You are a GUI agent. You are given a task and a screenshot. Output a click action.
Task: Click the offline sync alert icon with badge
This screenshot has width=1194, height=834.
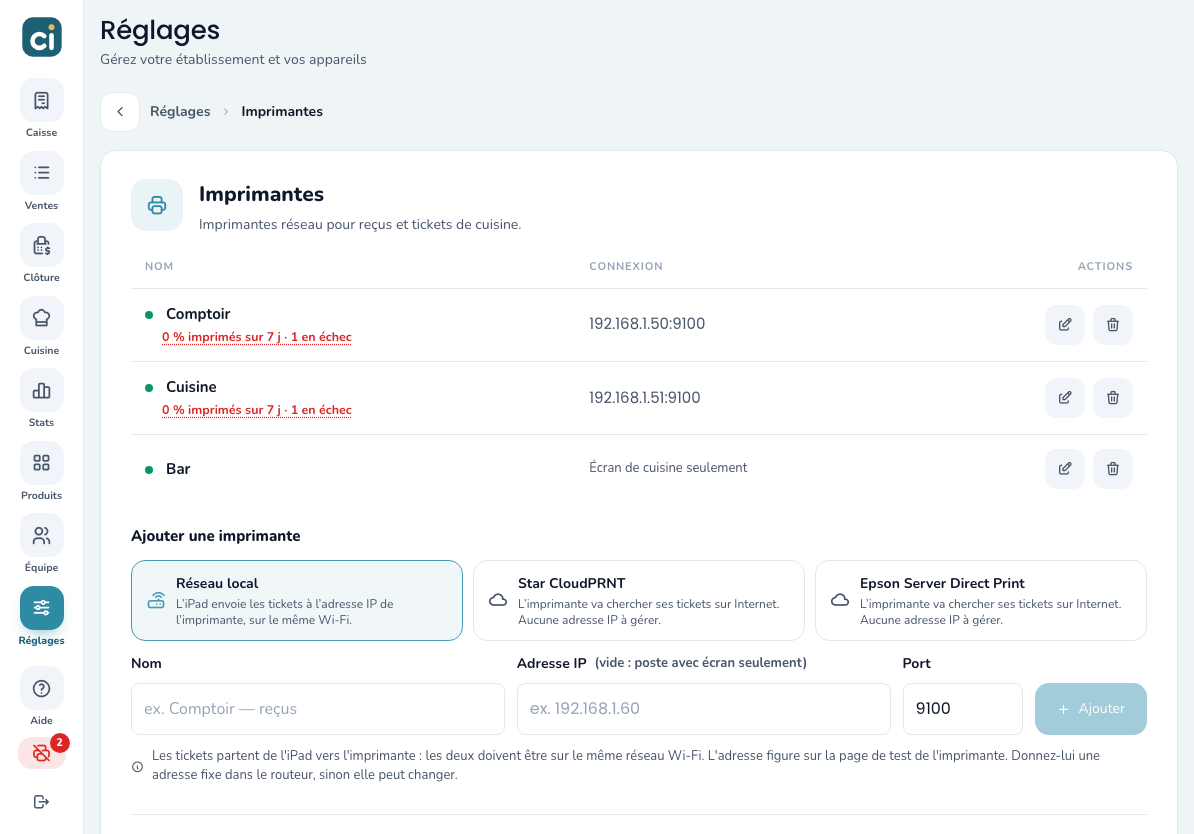(x=41, y=753)
